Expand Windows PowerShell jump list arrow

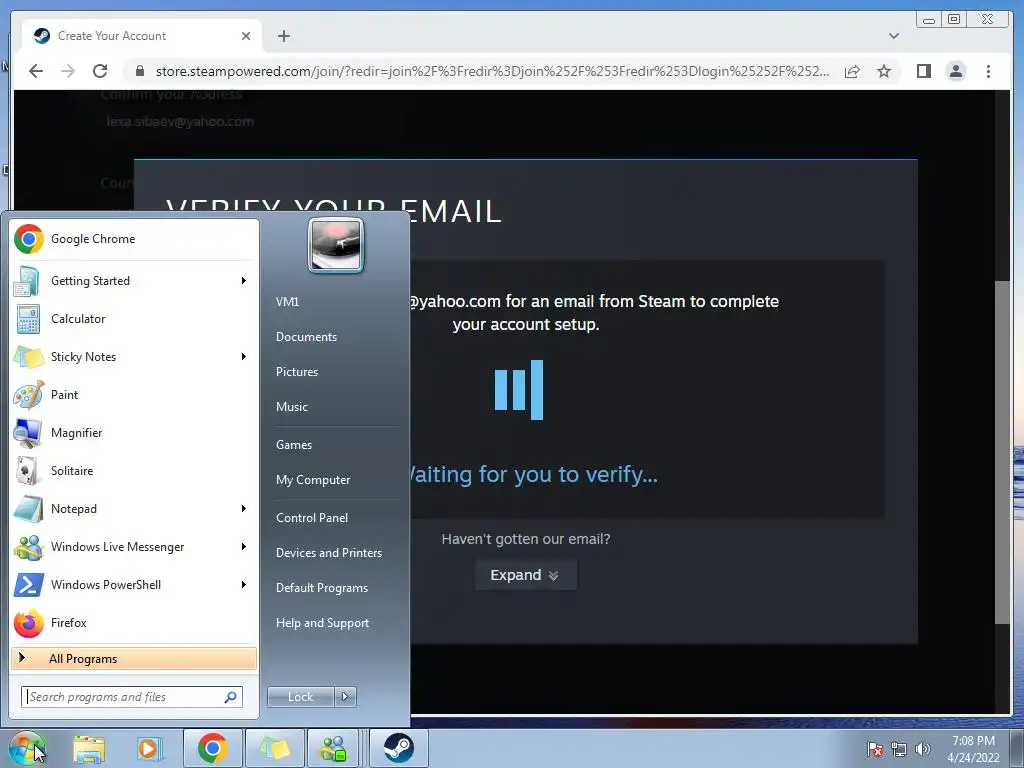click(x=244, y=584)
